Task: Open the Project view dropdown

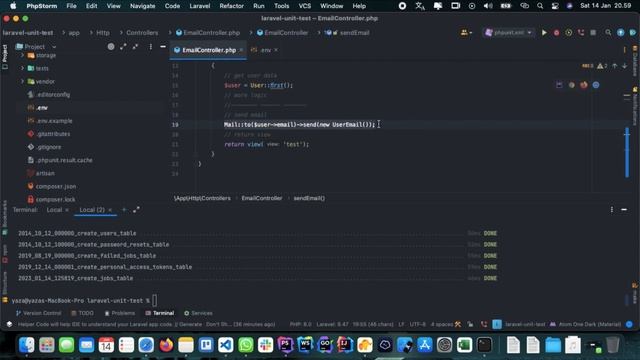Action: (x=36, y=47)
